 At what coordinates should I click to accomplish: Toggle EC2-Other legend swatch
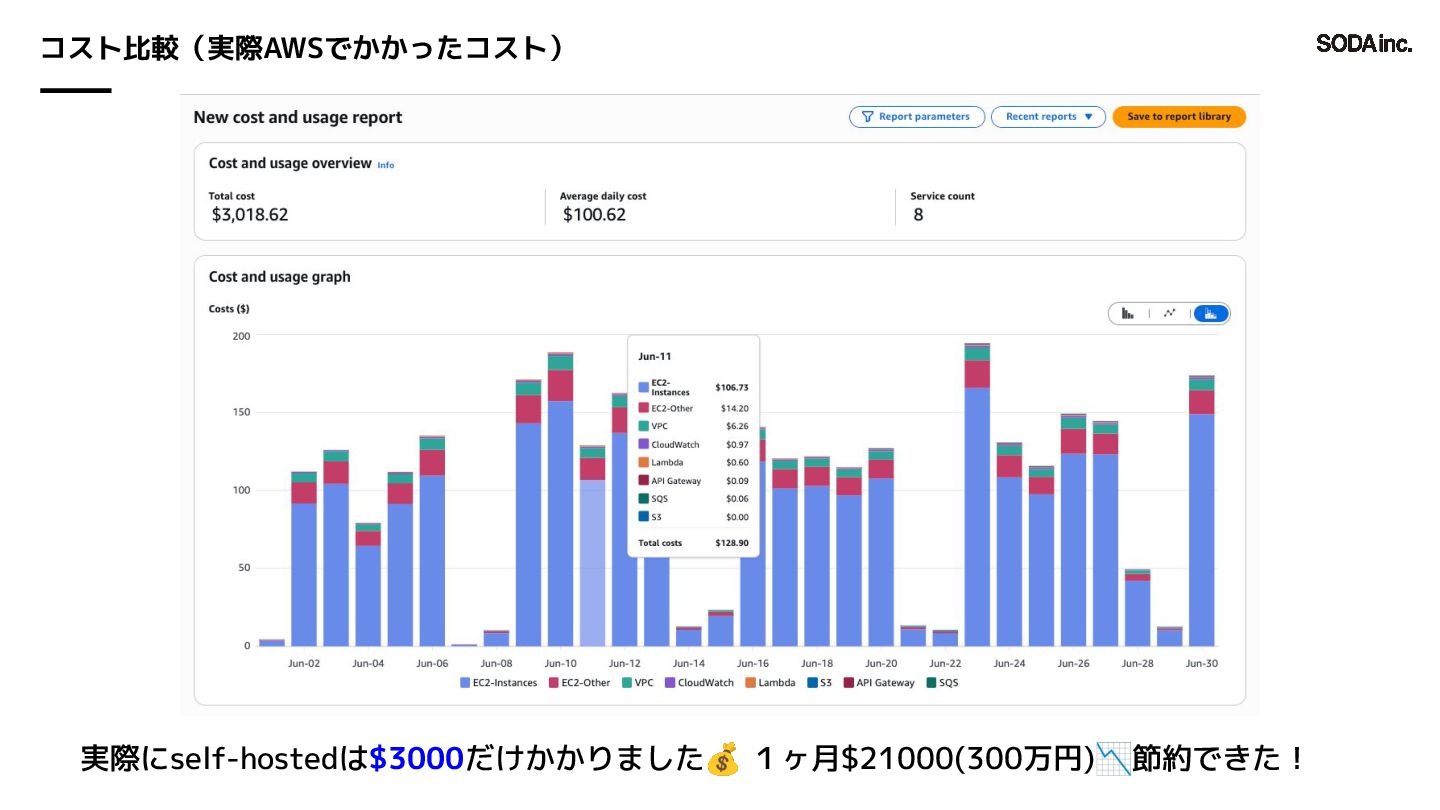coord(554,683)
